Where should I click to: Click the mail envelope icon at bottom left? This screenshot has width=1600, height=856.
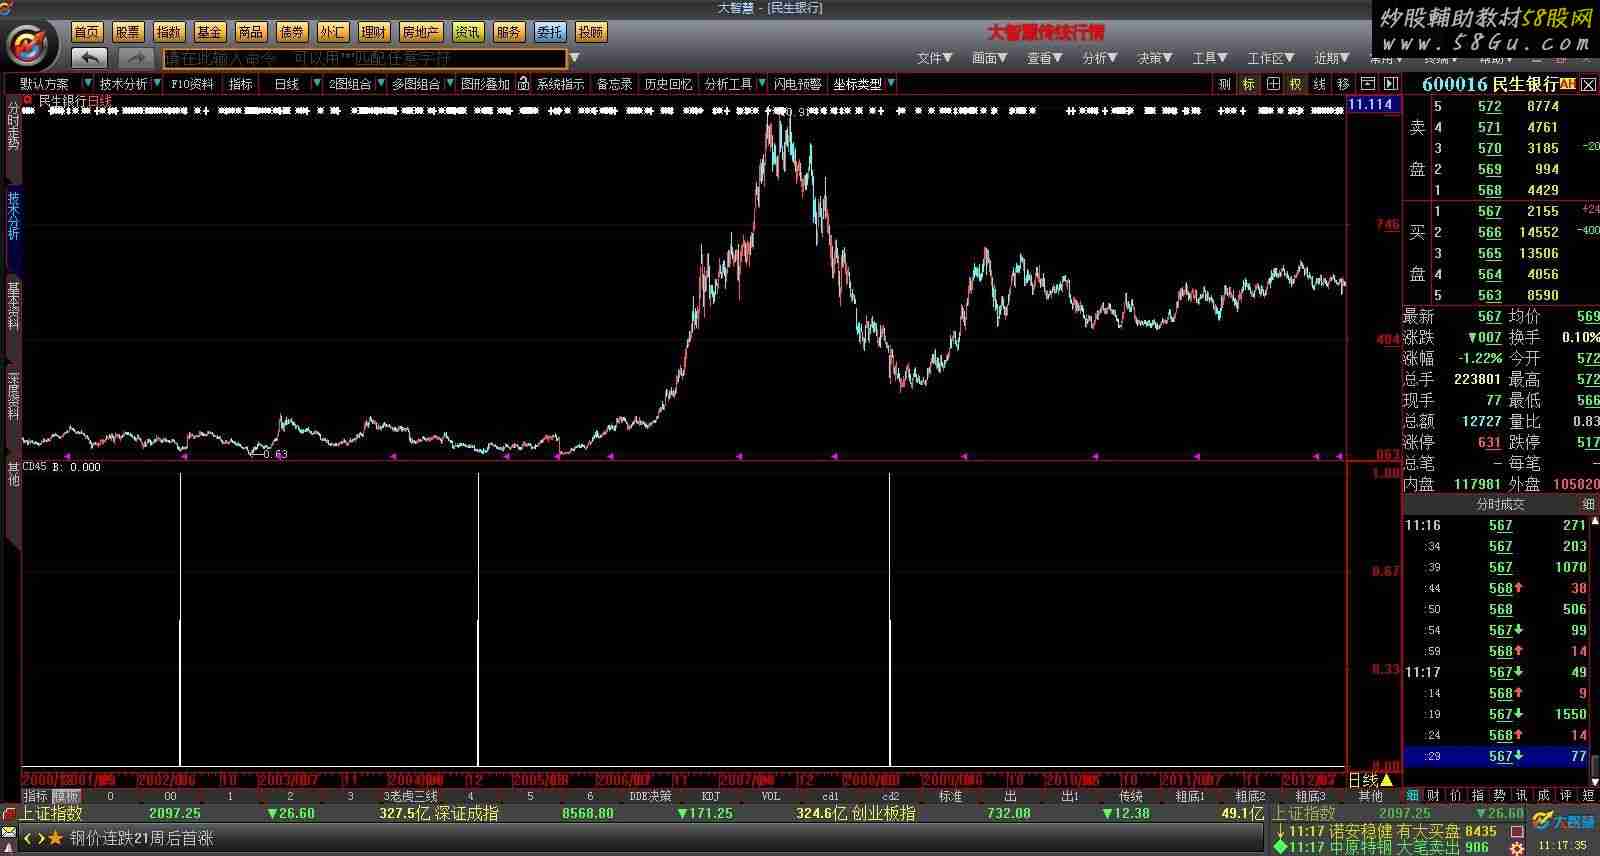(x=9, y=833)
